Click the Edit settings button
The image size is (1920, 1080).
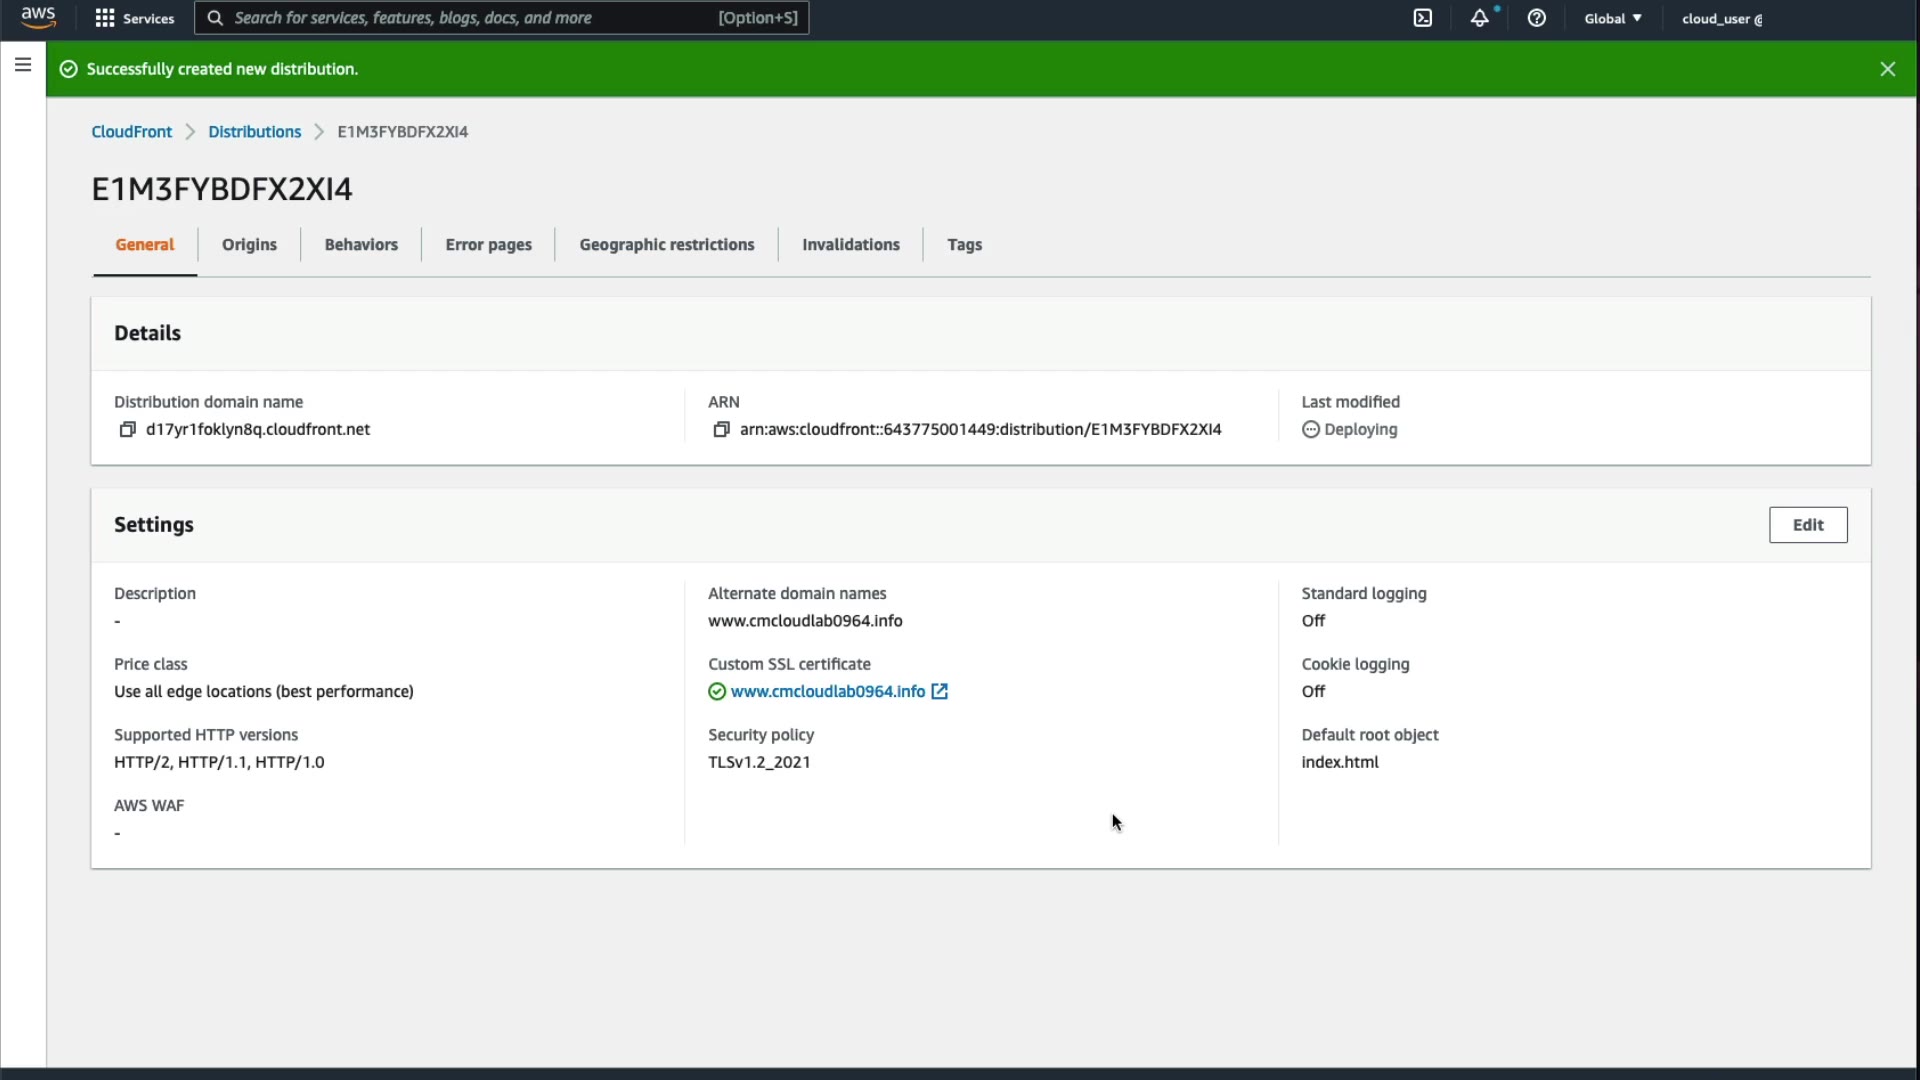click(x=1807, y=525)
